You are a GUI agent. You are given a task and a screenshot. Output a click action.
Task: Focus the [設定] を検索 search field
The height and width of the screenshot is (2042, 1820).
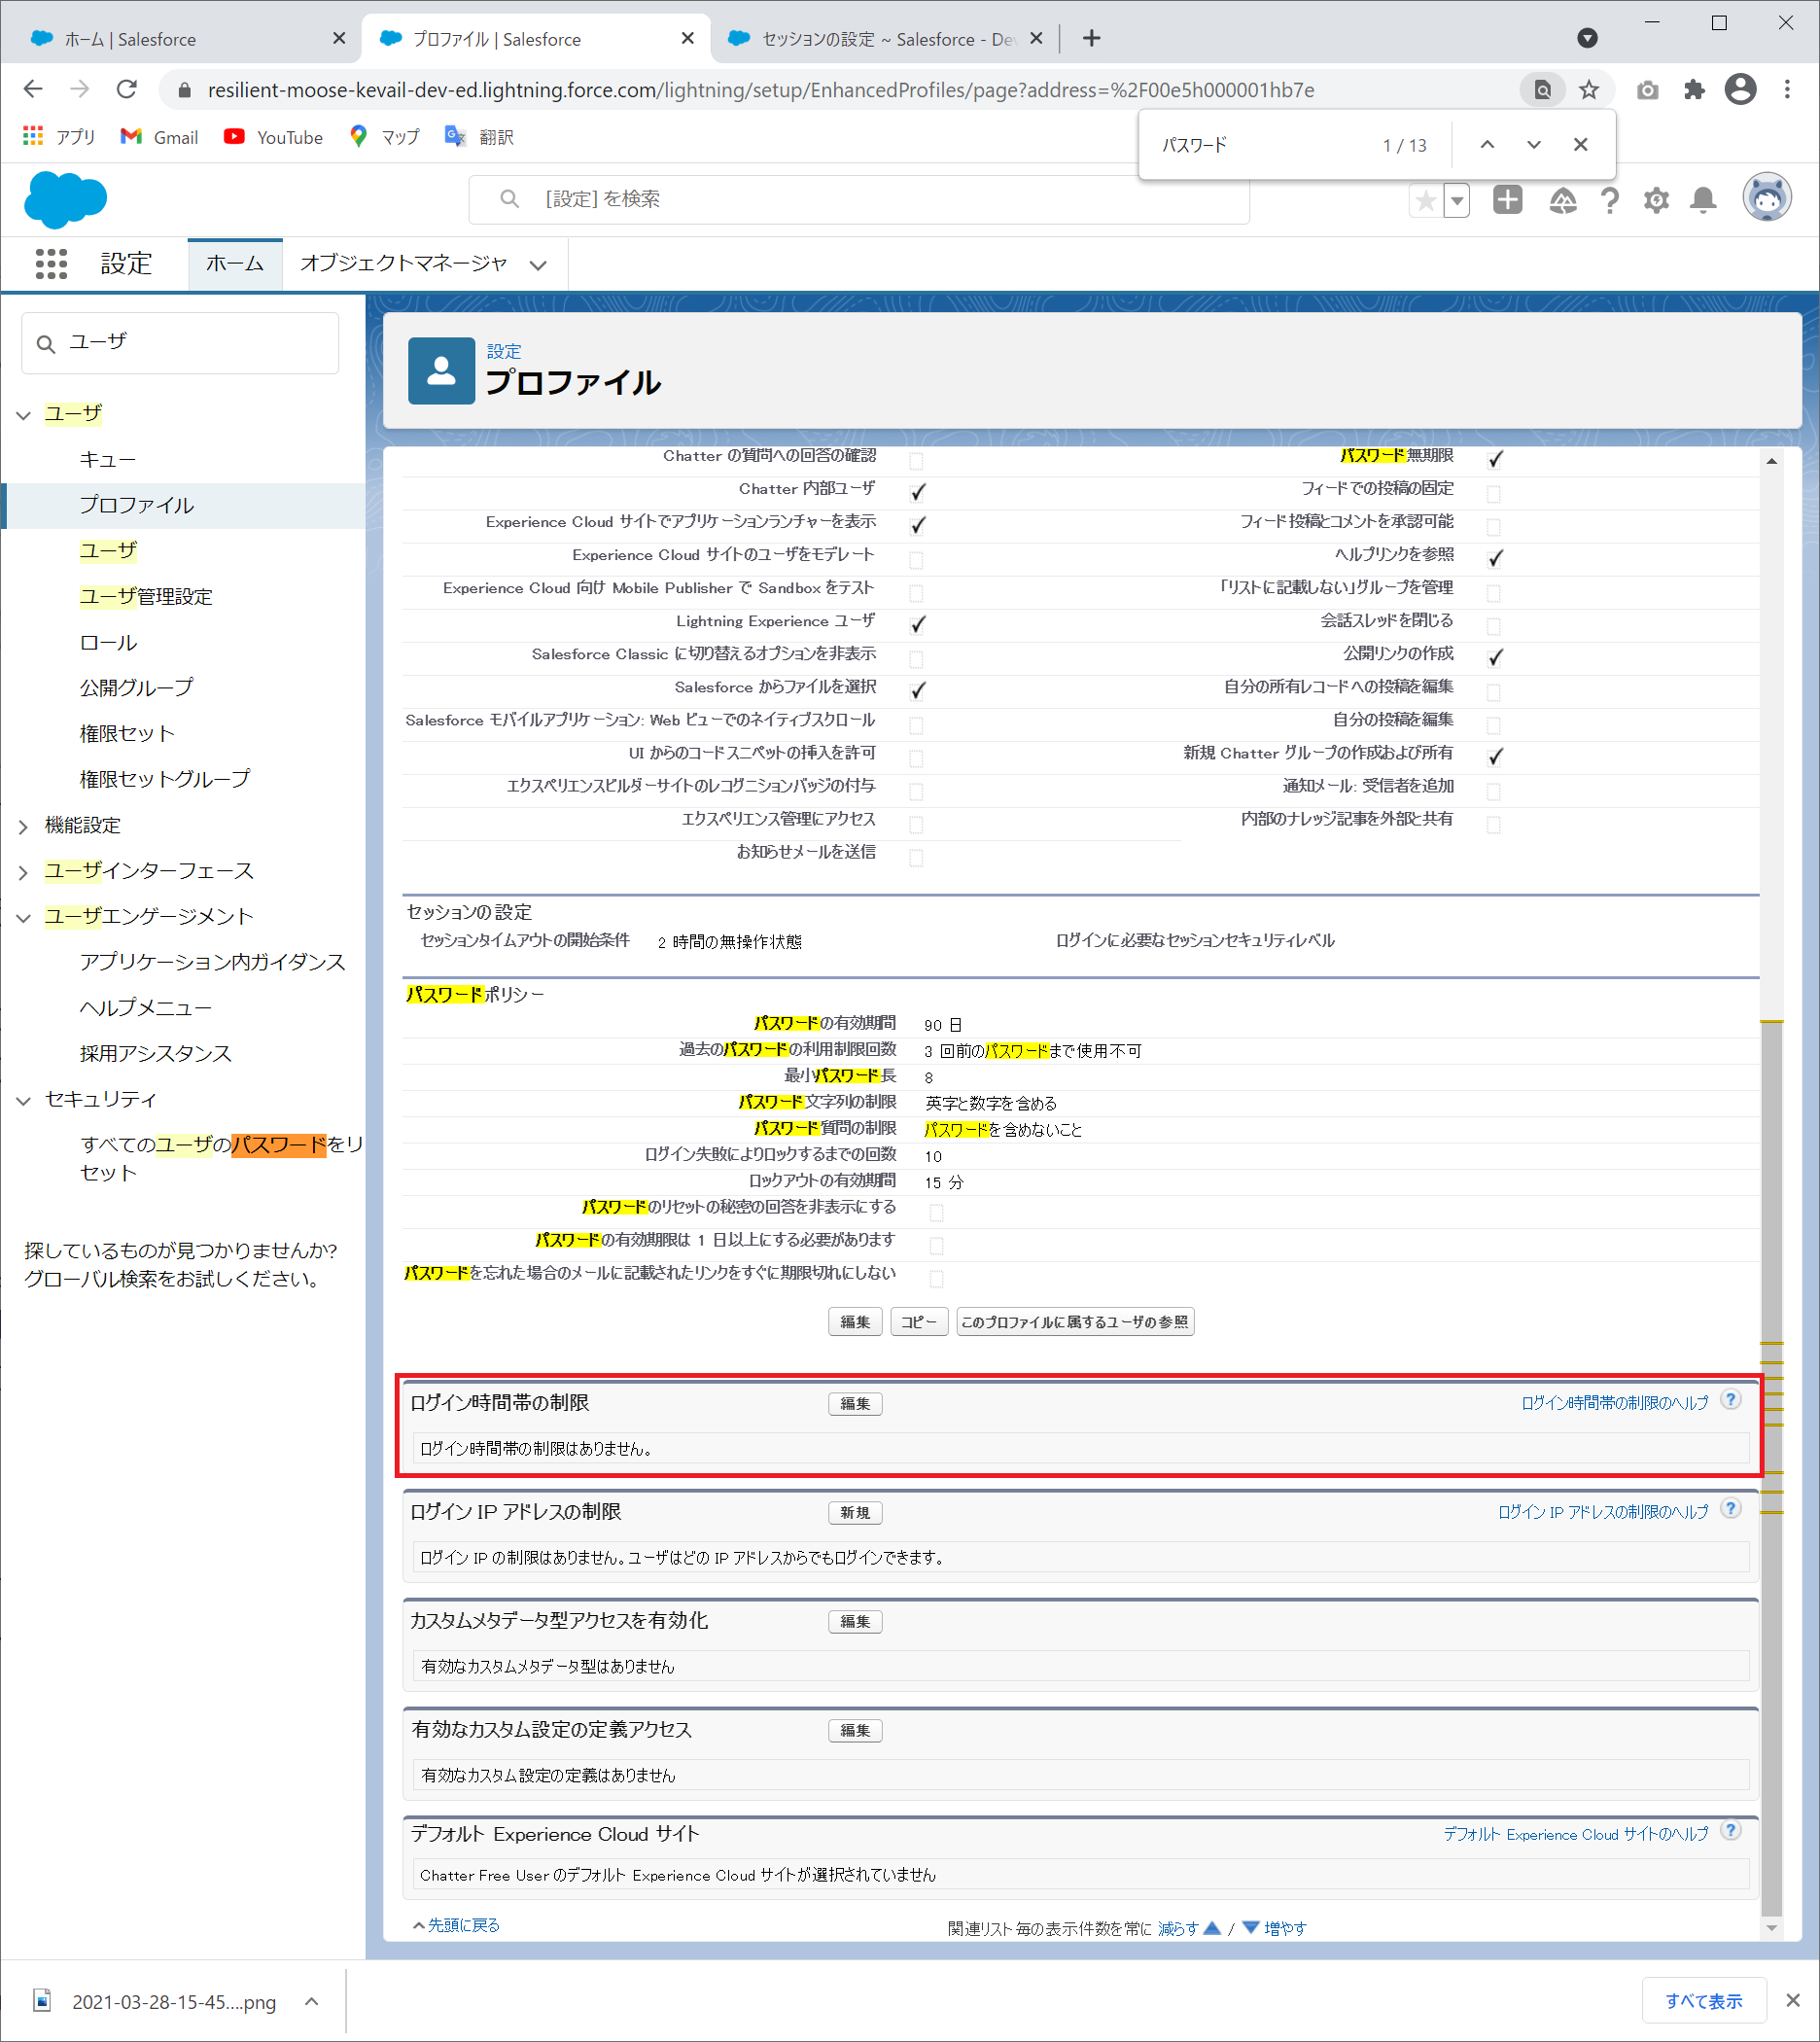pyautogui.click(x=859, y=199)
